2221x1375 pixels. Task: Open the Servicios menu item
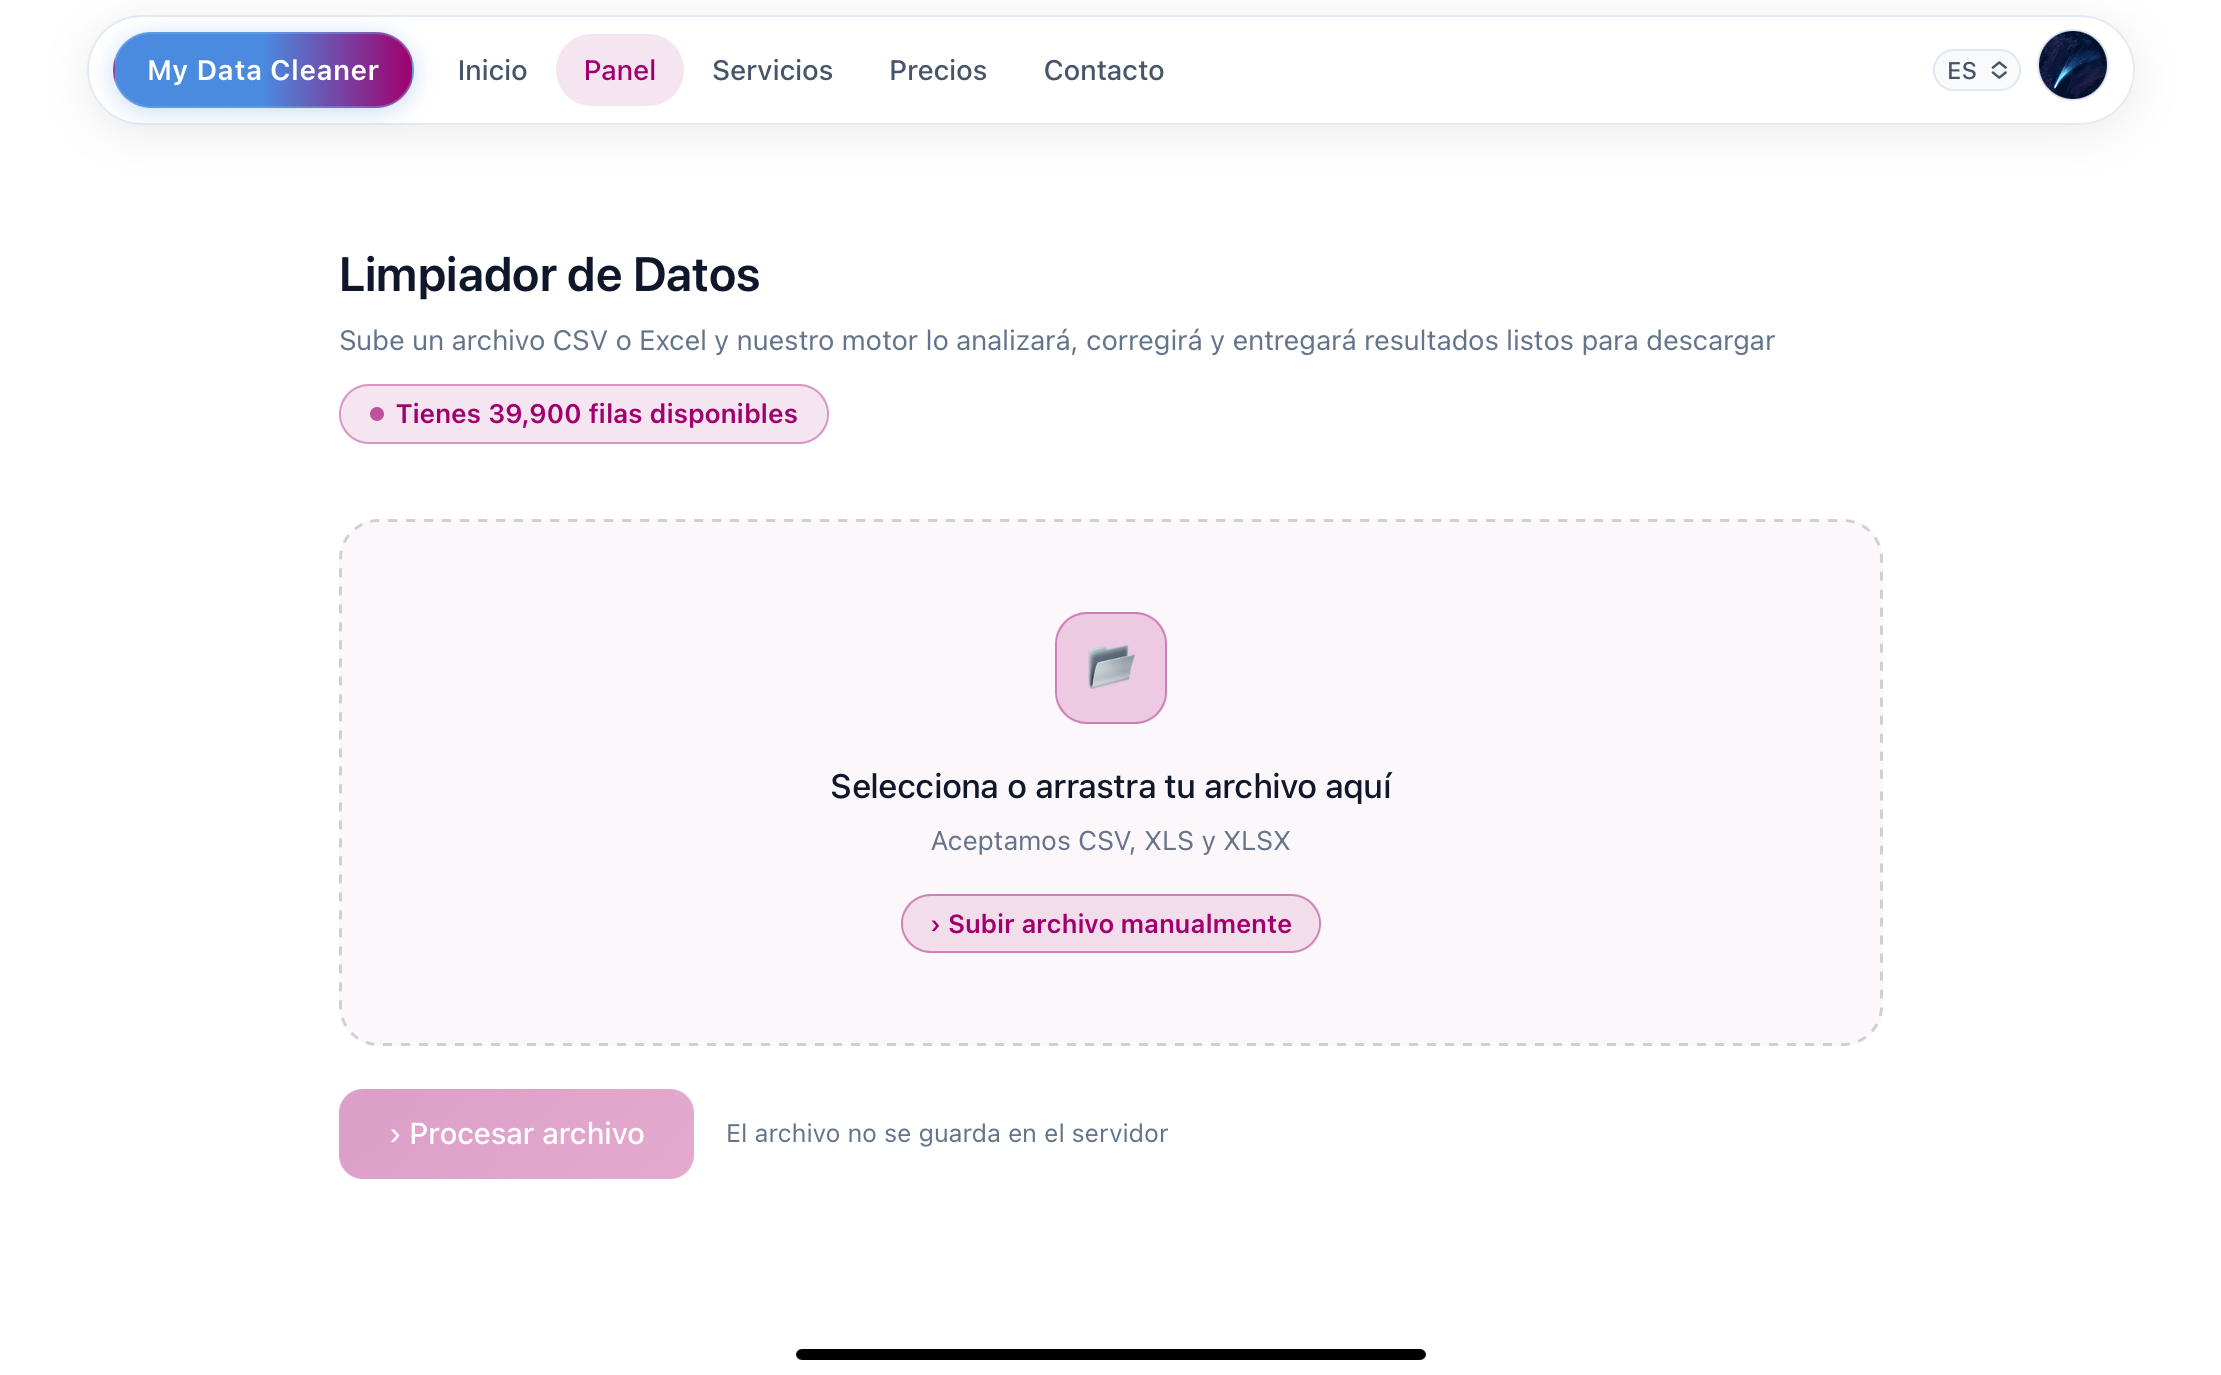[x=772, y=70]
